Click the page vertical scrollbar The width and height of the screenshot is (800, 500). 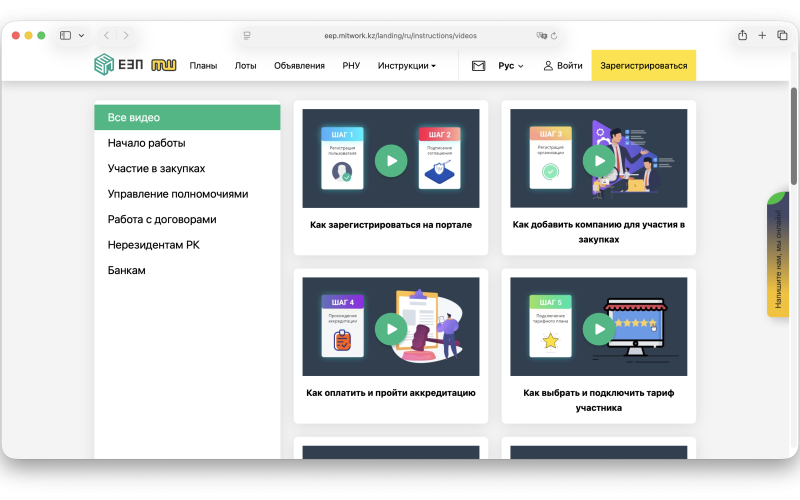[x=793, y=136]
